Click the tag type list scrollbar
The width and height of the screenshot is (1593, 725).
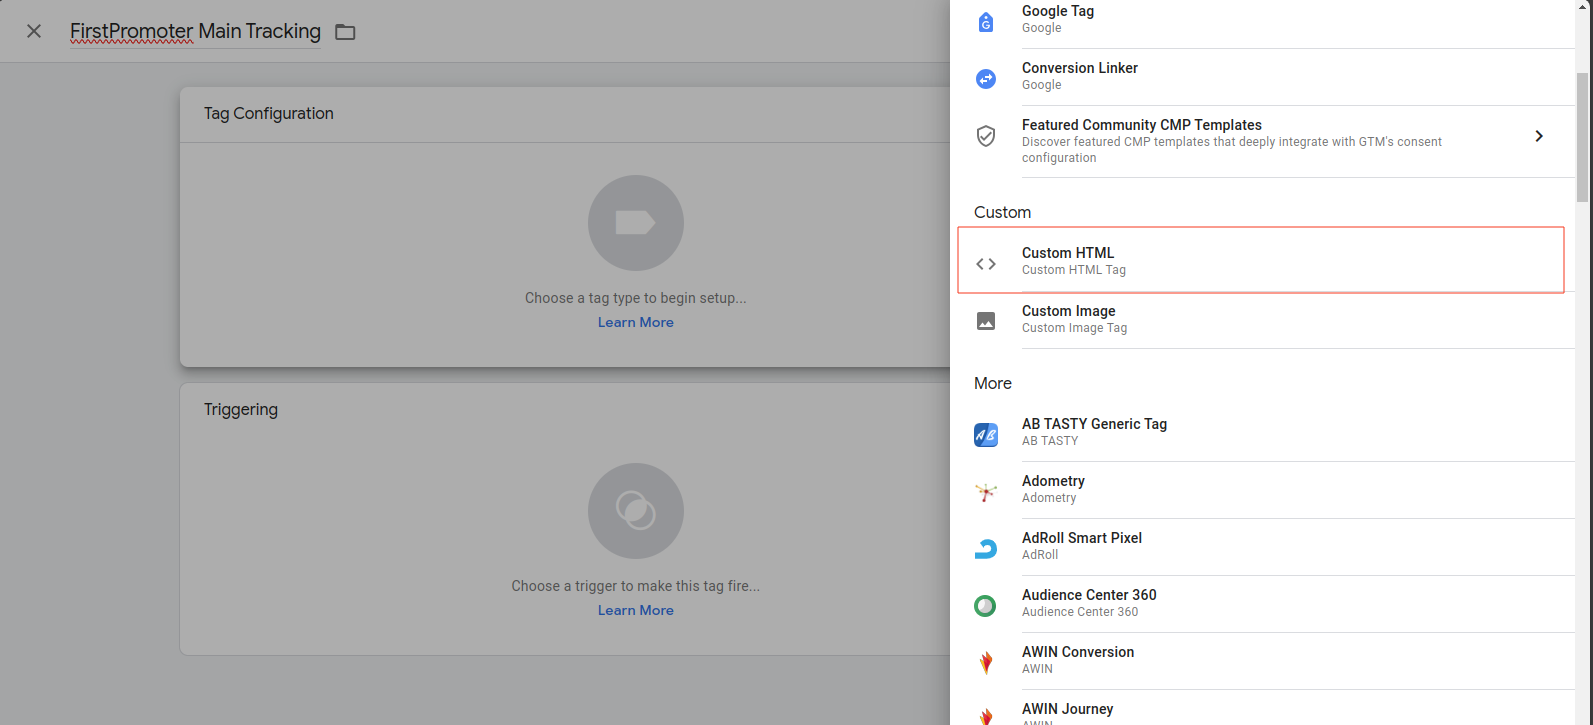tap(1582, 136)
